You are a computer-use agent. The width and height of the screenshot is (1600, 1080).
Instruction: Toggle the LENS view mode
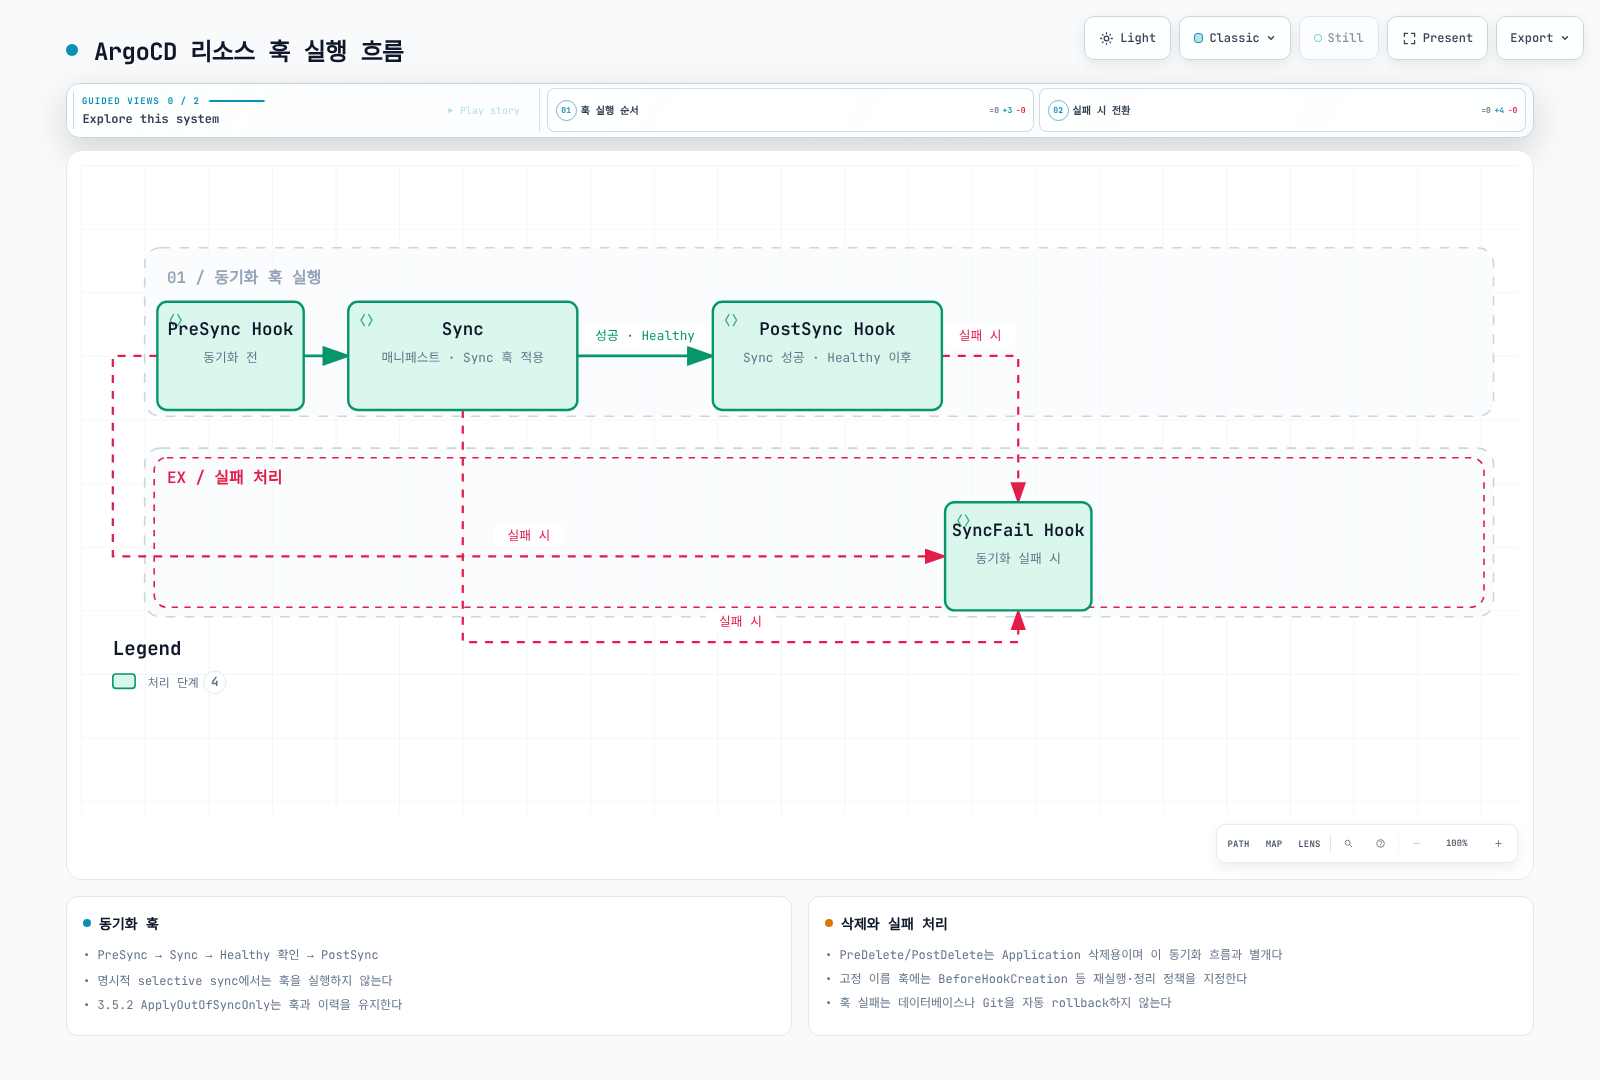coord(1309,844)
